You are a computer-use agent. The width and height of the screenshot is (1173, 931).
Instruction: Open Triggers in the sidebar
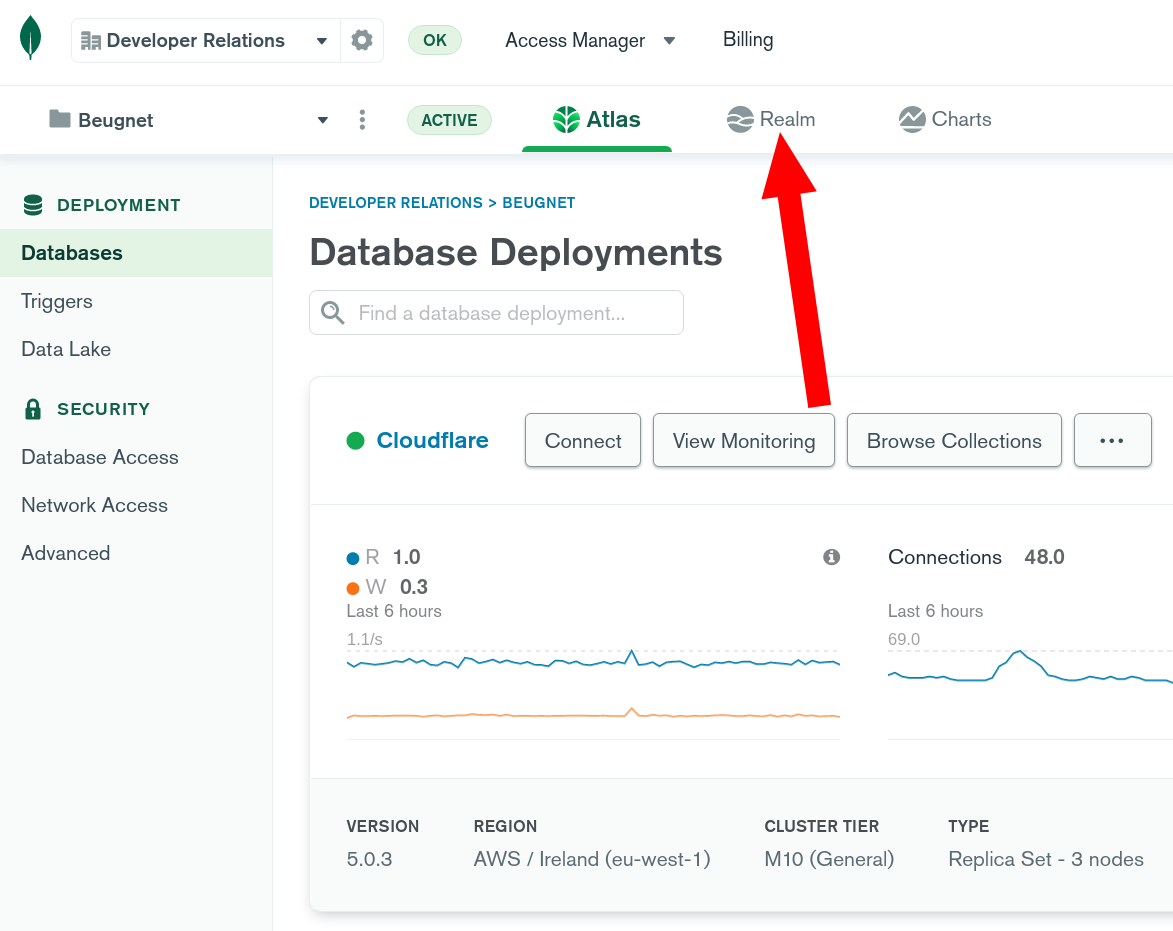click(x=57, y=301)
